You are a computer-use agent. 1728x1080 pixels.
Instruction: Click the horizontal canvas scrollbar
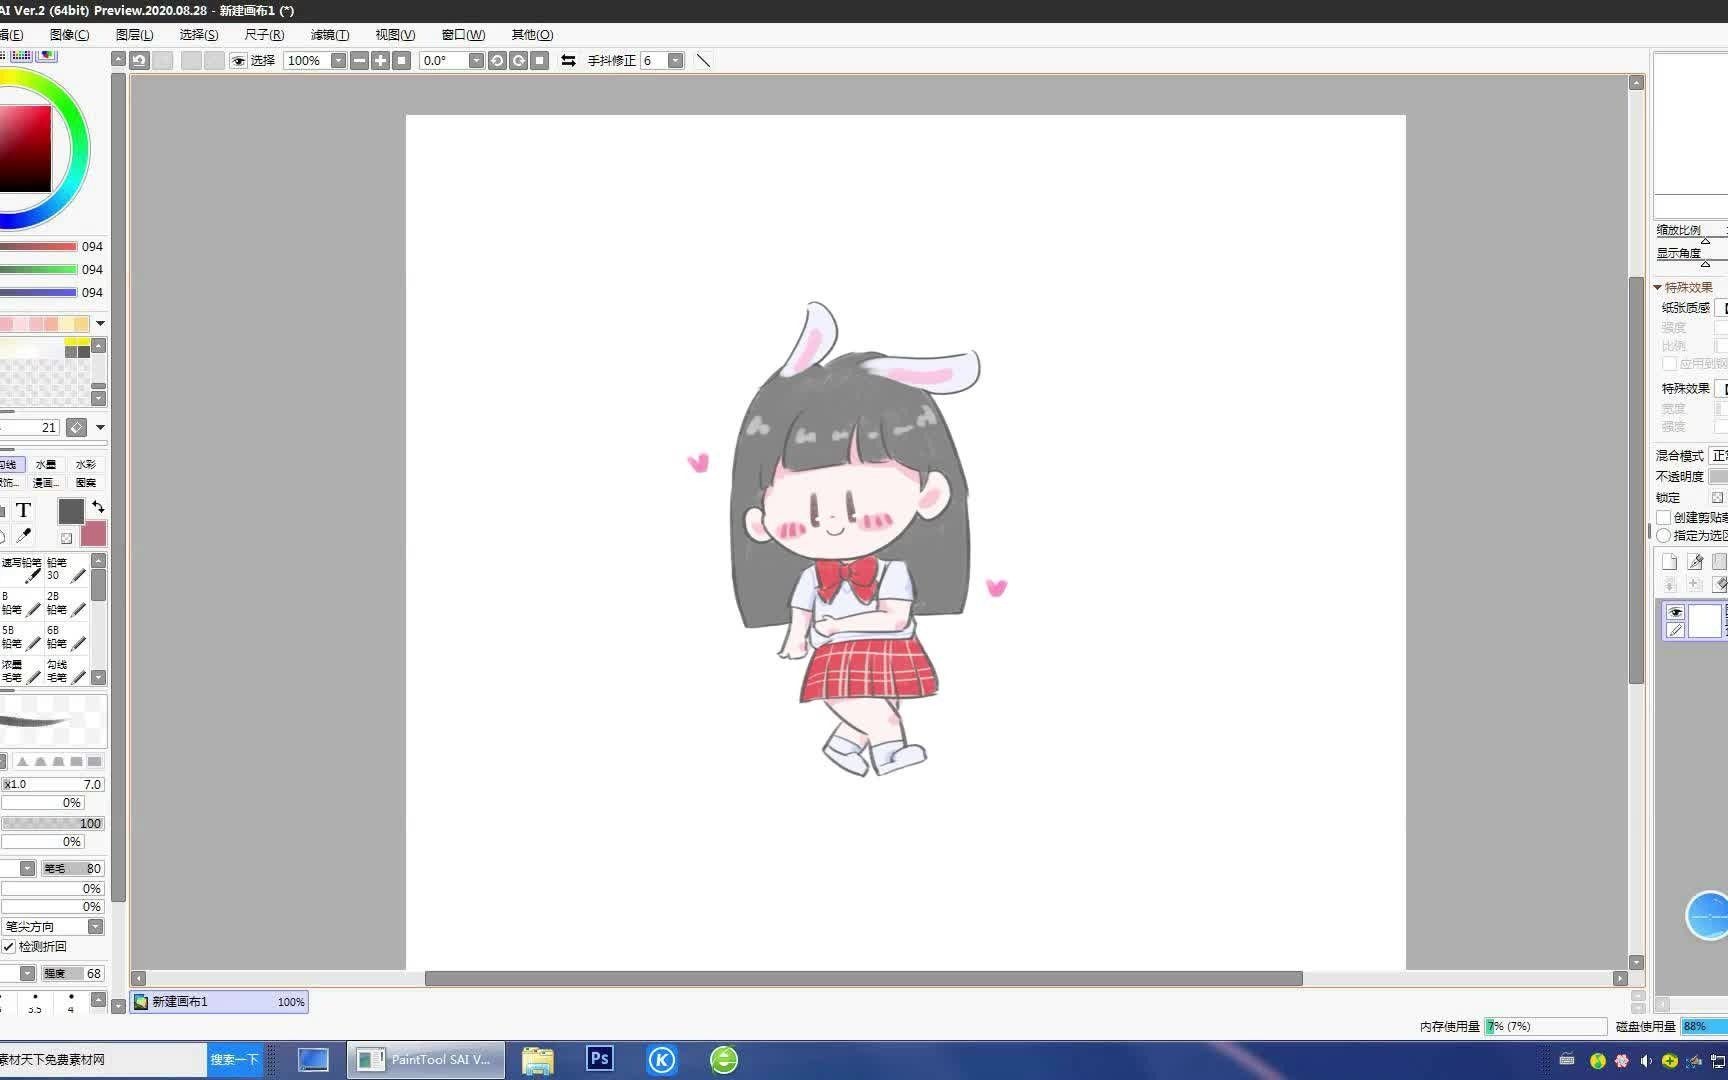point(864,978)
